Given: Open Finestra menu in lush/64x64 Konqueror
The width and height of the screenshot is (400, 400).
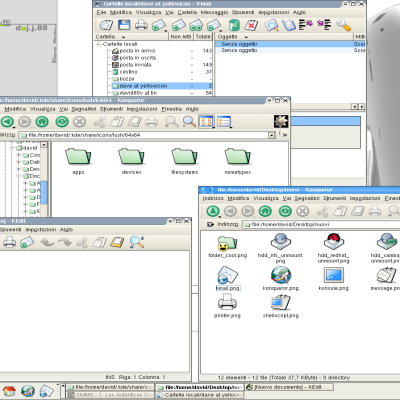Looking at the screenshot, I should (172, 109).
